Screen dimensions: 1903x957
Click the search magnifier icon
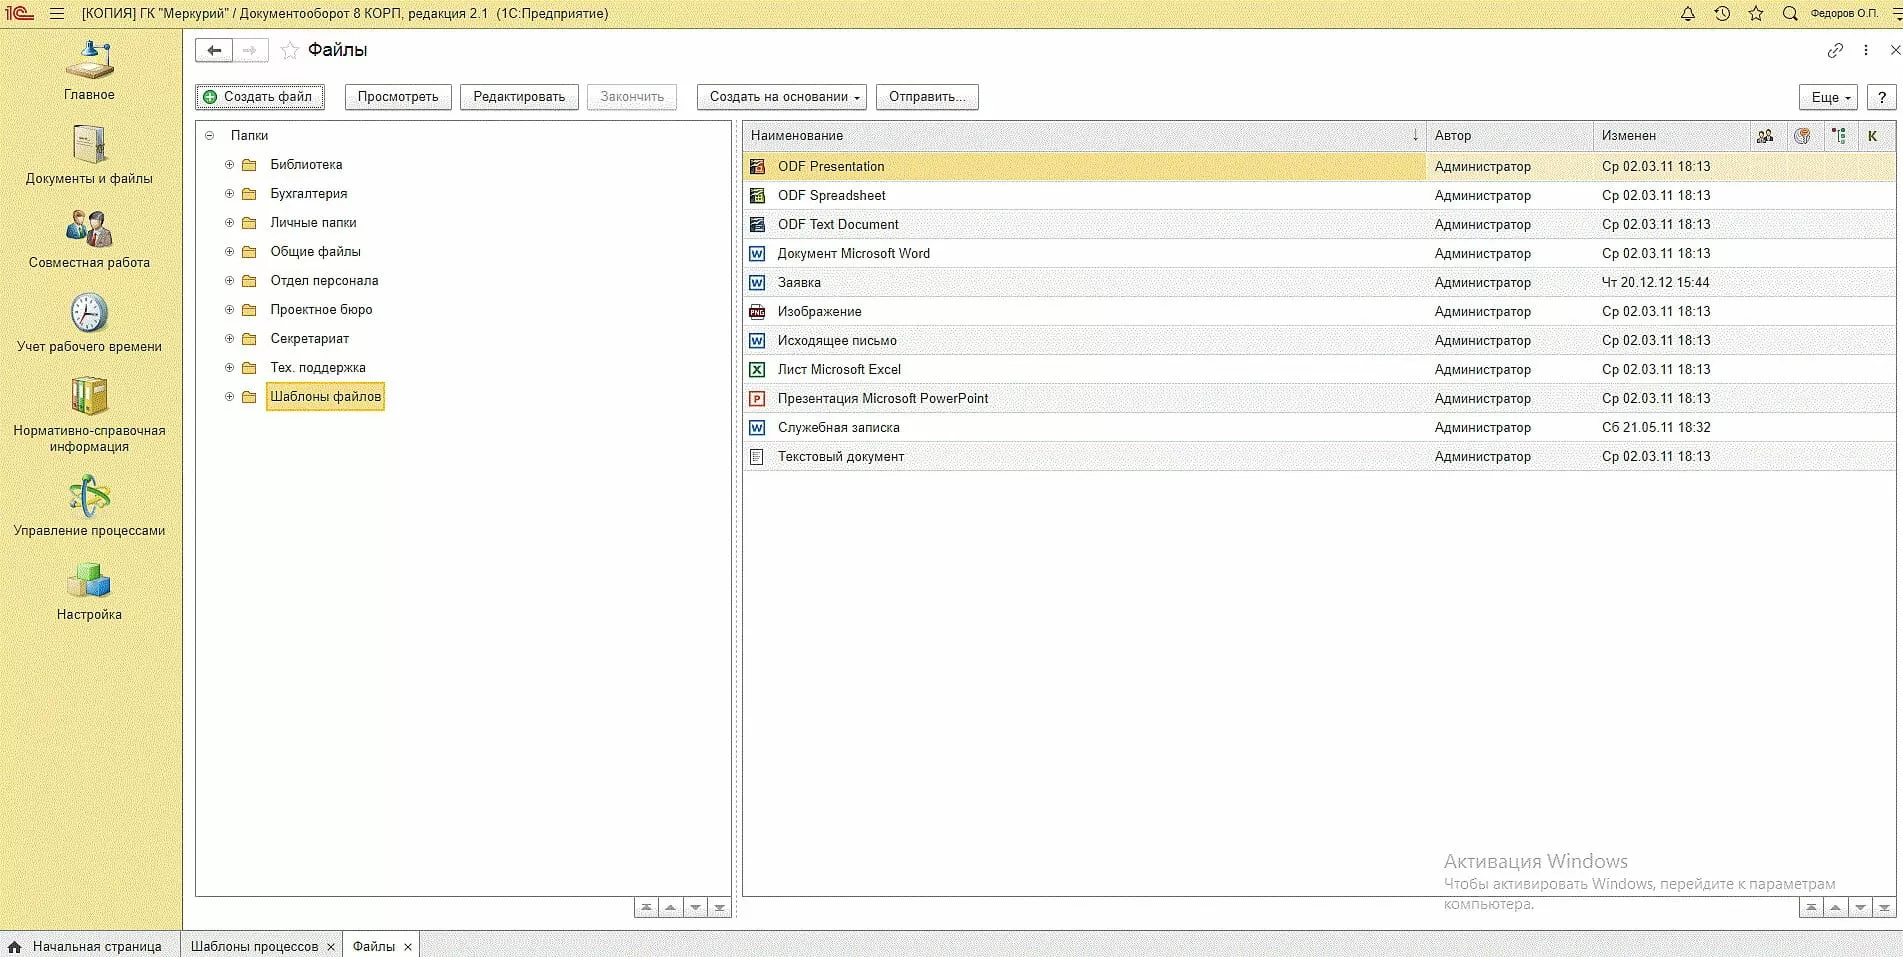tap(1790, 14)
